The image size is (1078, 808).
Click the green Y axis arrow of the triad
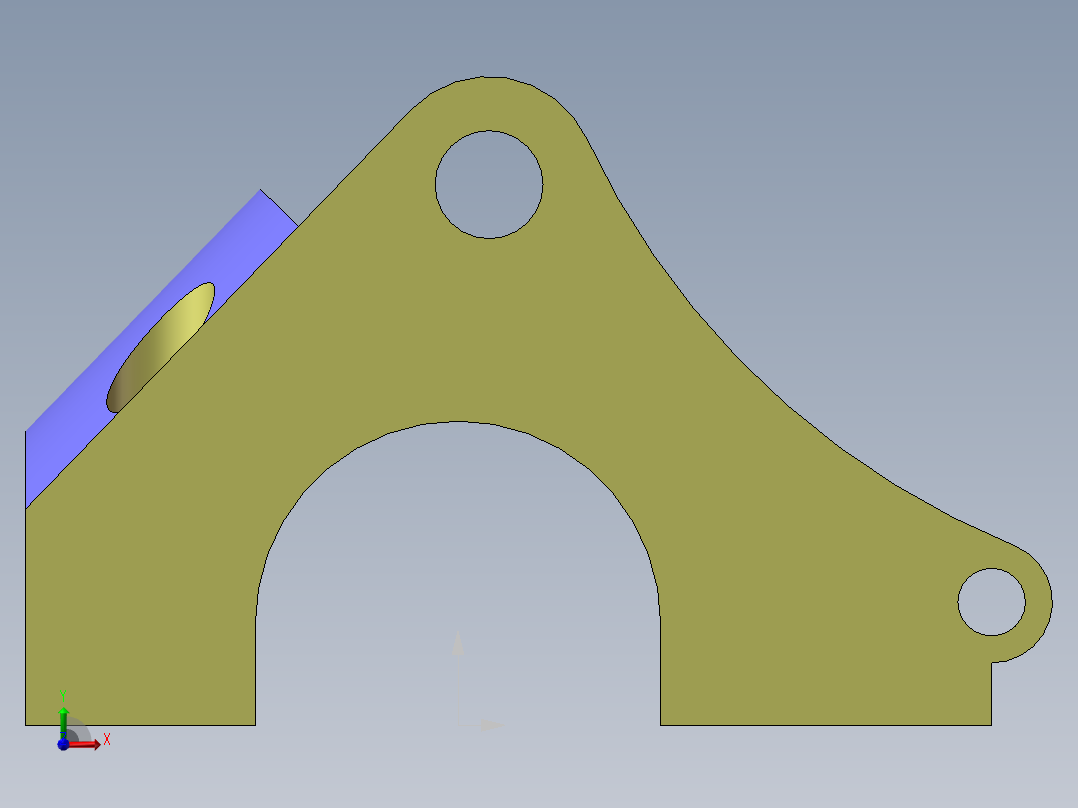point(63,722)
